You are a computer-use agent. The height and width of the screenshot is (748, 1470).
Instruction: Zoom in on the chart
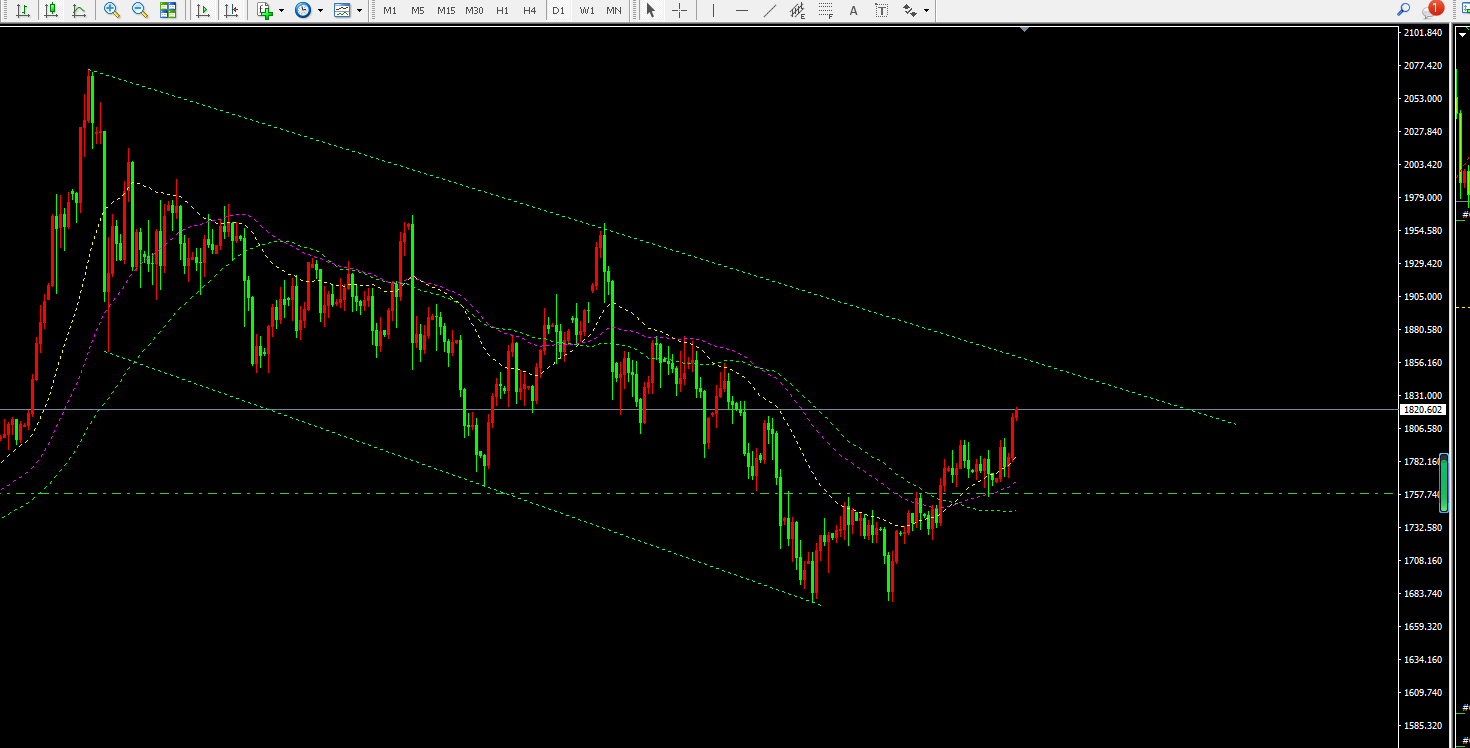click(112, 10)
